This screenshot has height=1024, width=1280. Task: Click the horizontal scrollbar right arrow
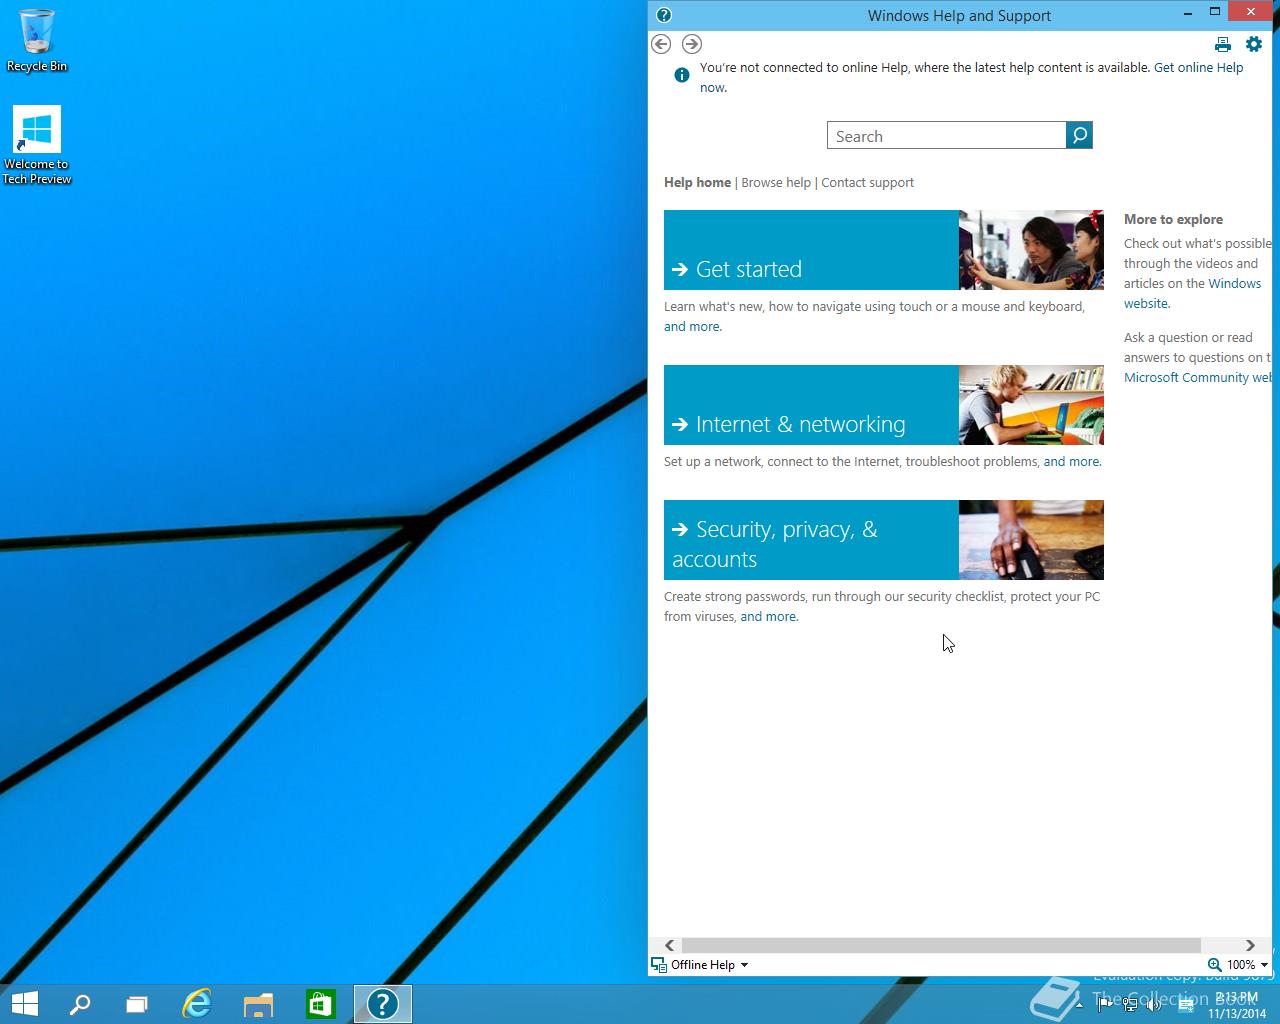[1249, 945]
